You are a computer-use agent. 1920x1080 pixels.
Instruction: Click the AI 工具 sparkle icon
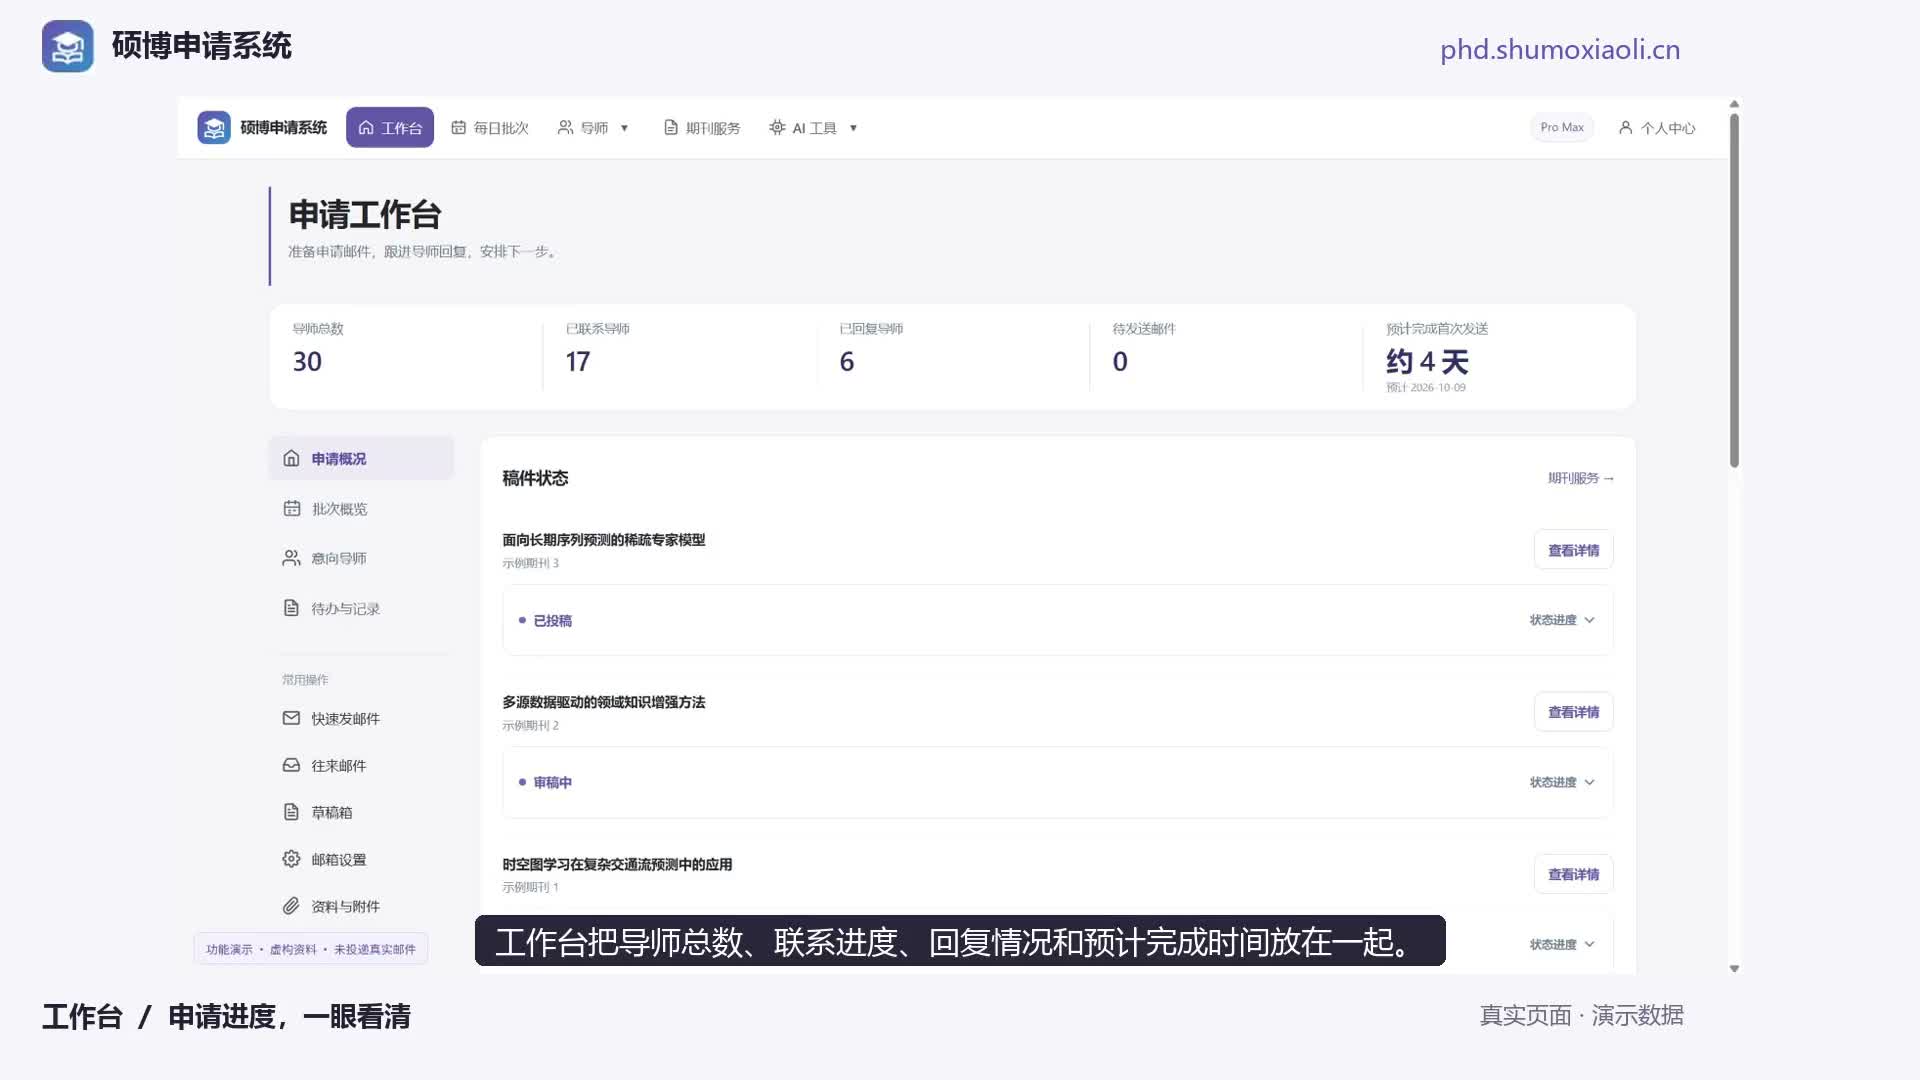click(x=777, y=128)
